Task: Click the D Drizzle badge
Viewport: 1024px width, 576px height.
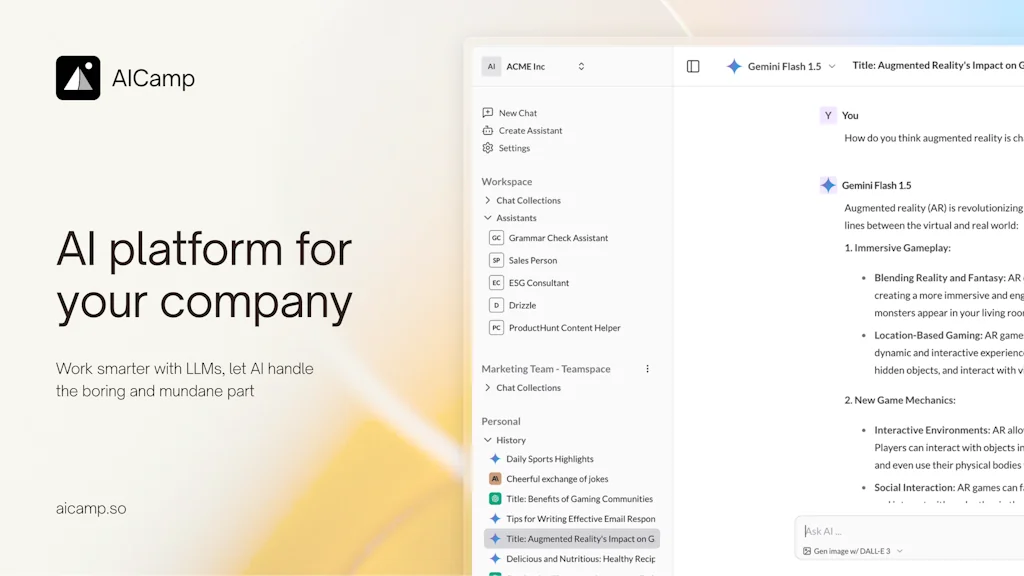Action: point(496,305)
